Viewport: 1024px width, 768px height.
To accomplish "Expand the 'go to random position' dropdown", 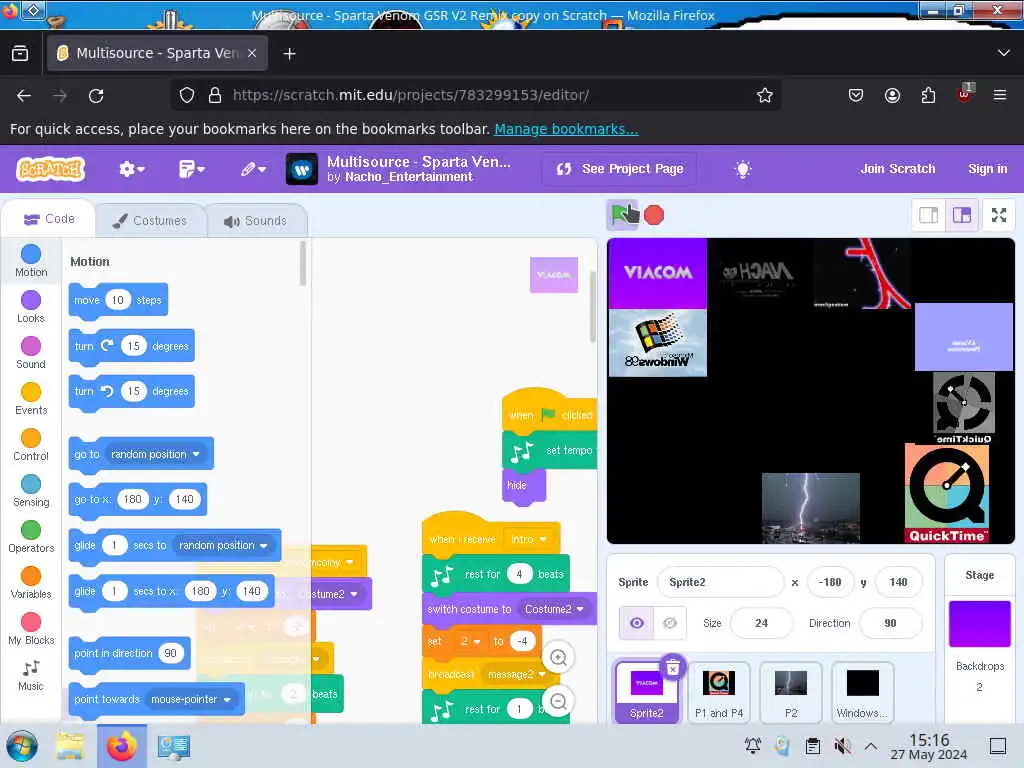I will (x=196, y=454).
